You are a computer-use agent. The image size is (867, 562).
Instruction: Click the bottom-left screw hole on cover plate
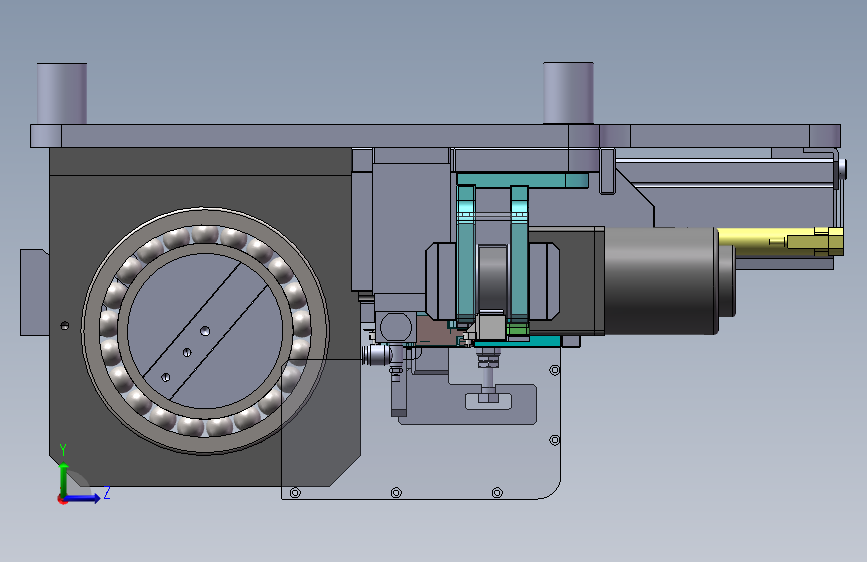pos(295,492)
